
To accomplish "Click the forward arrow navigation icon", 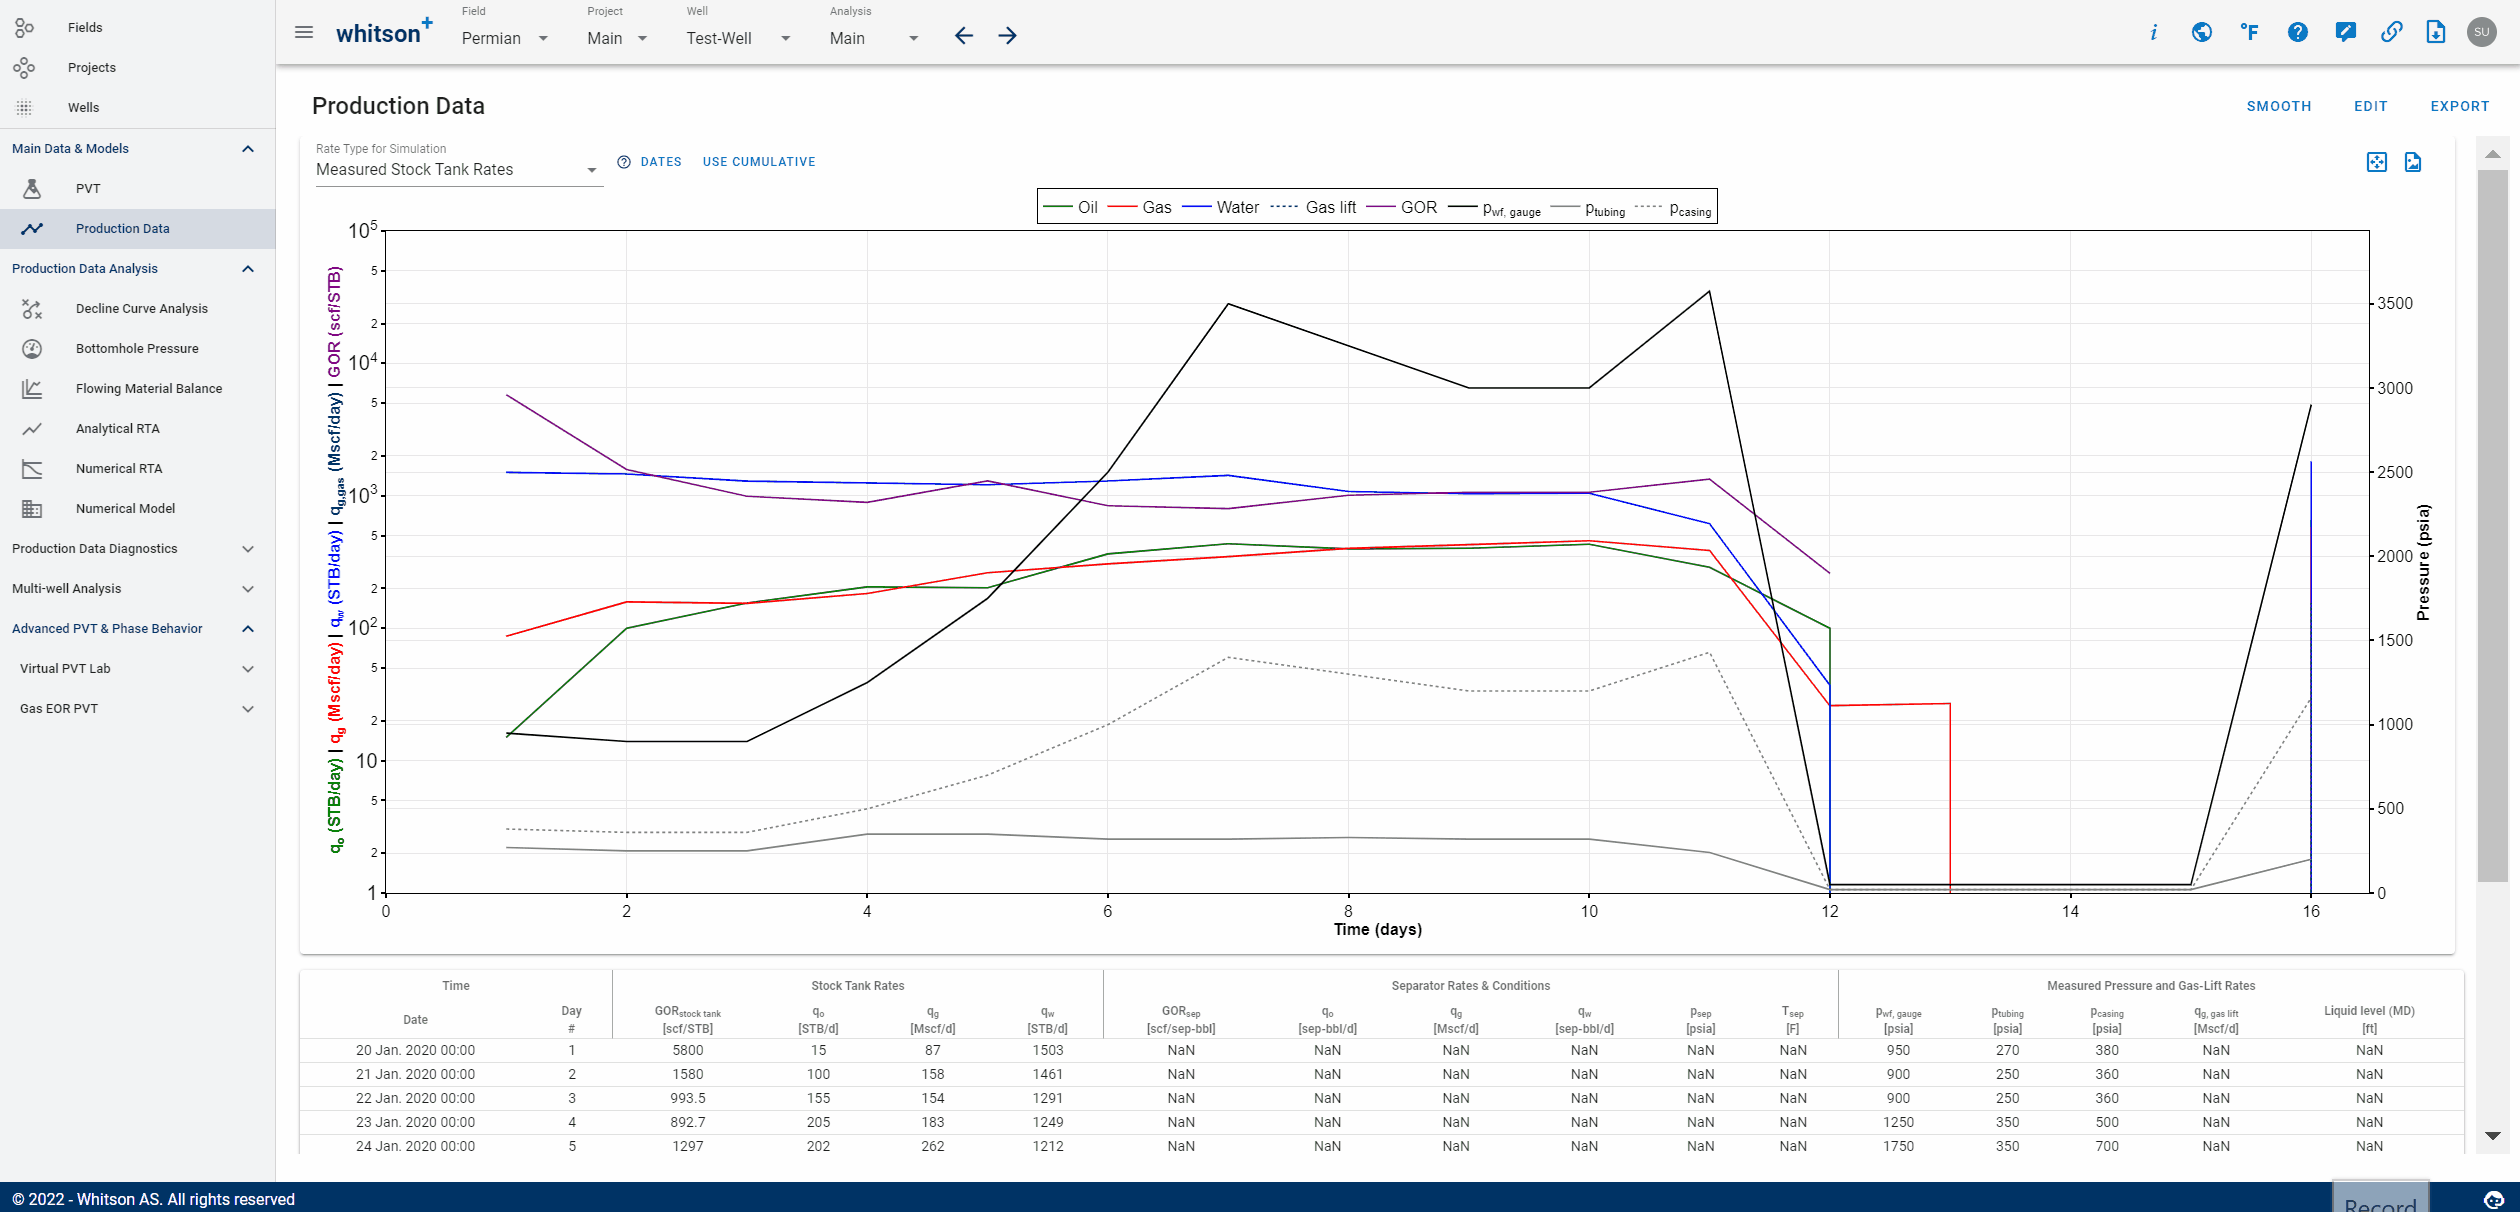I will (x=1008, y=36).
